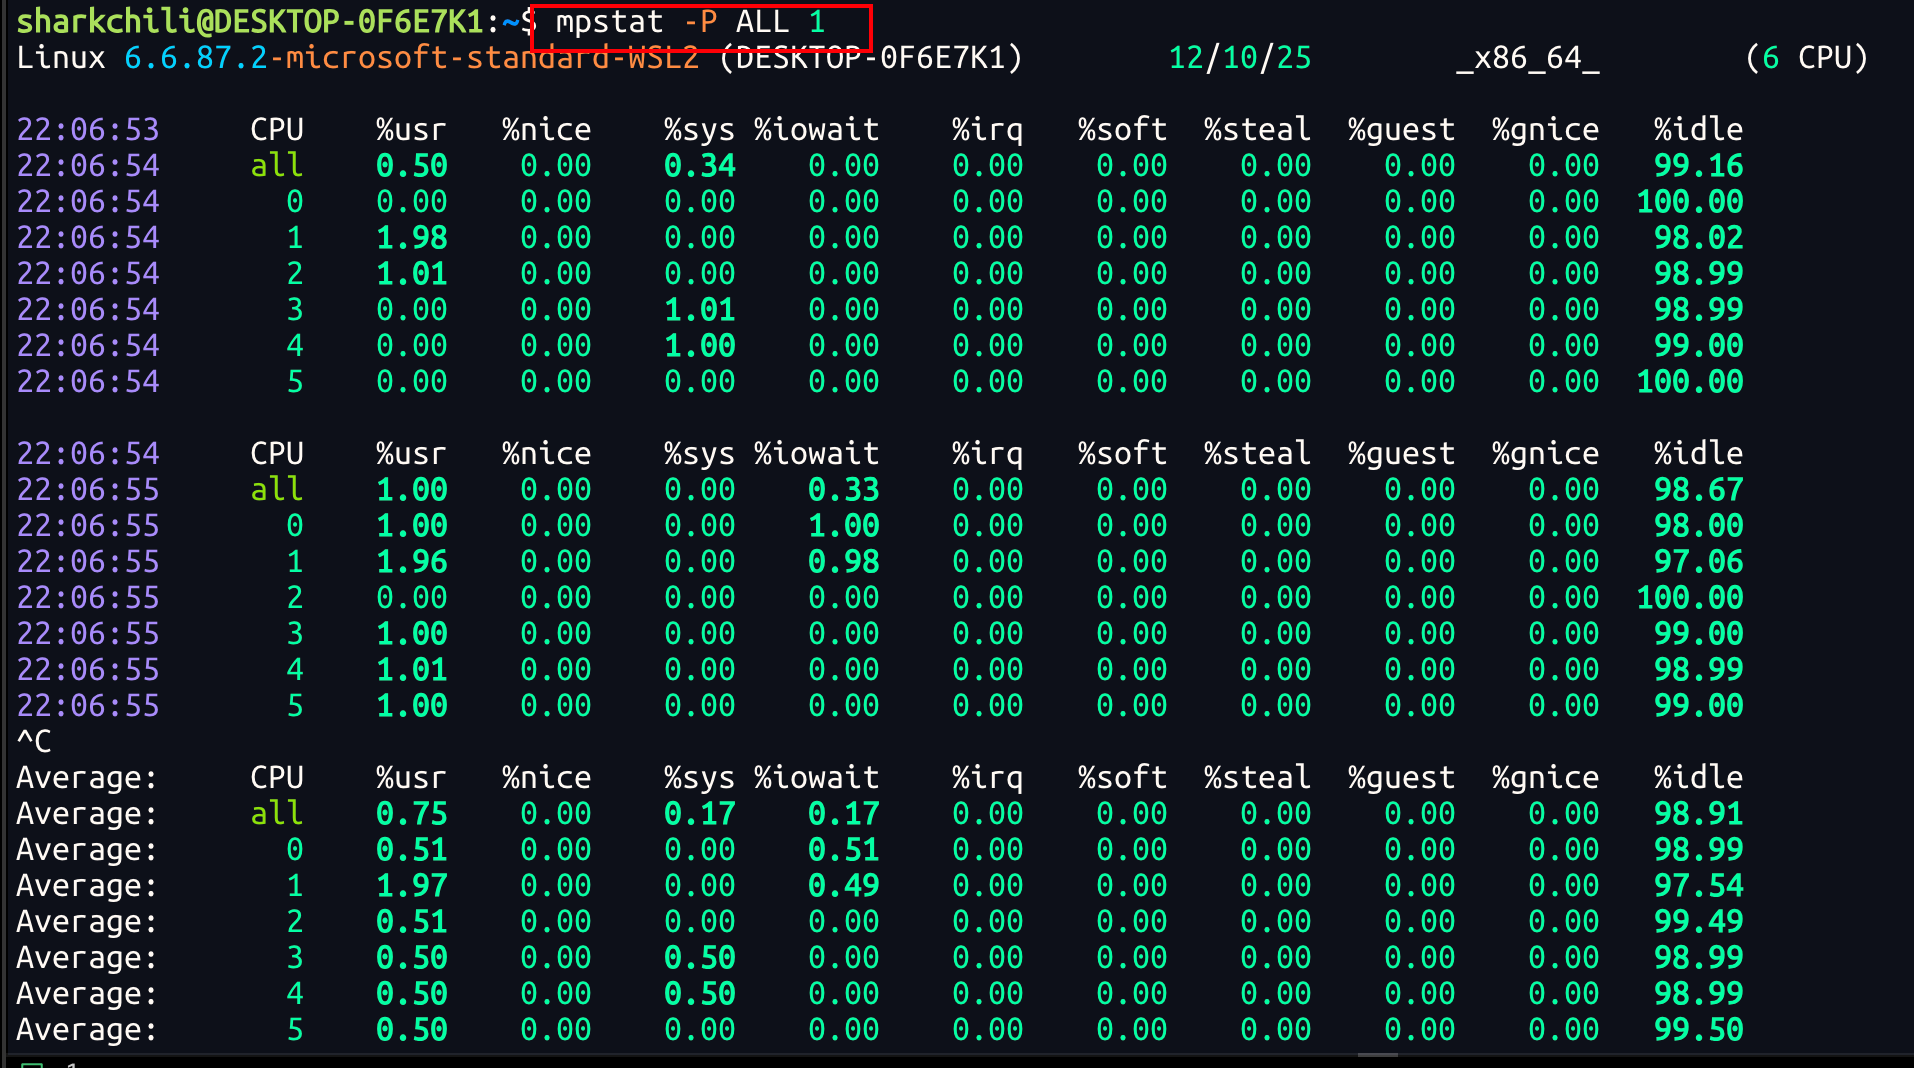The height and width of the screenshot is (1068, 1914).
Task: Click the 97.54 average %idle value
Action: (x=1698, y=886)
